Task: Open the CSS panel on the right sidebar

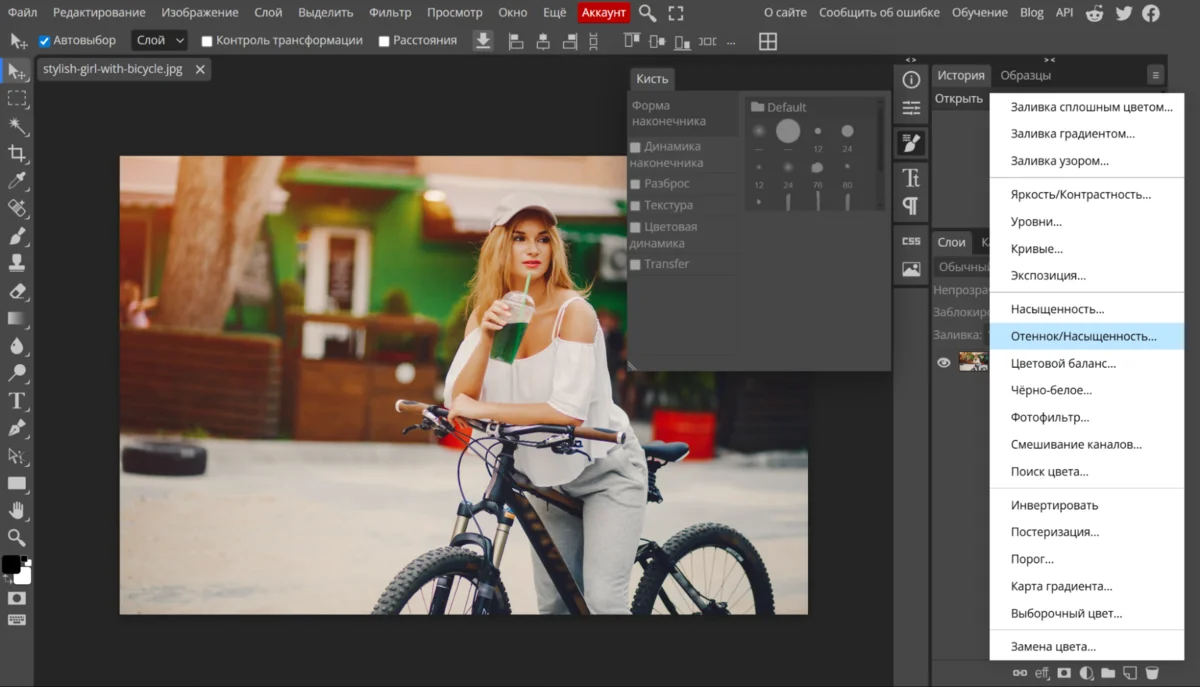Action: 910,241
